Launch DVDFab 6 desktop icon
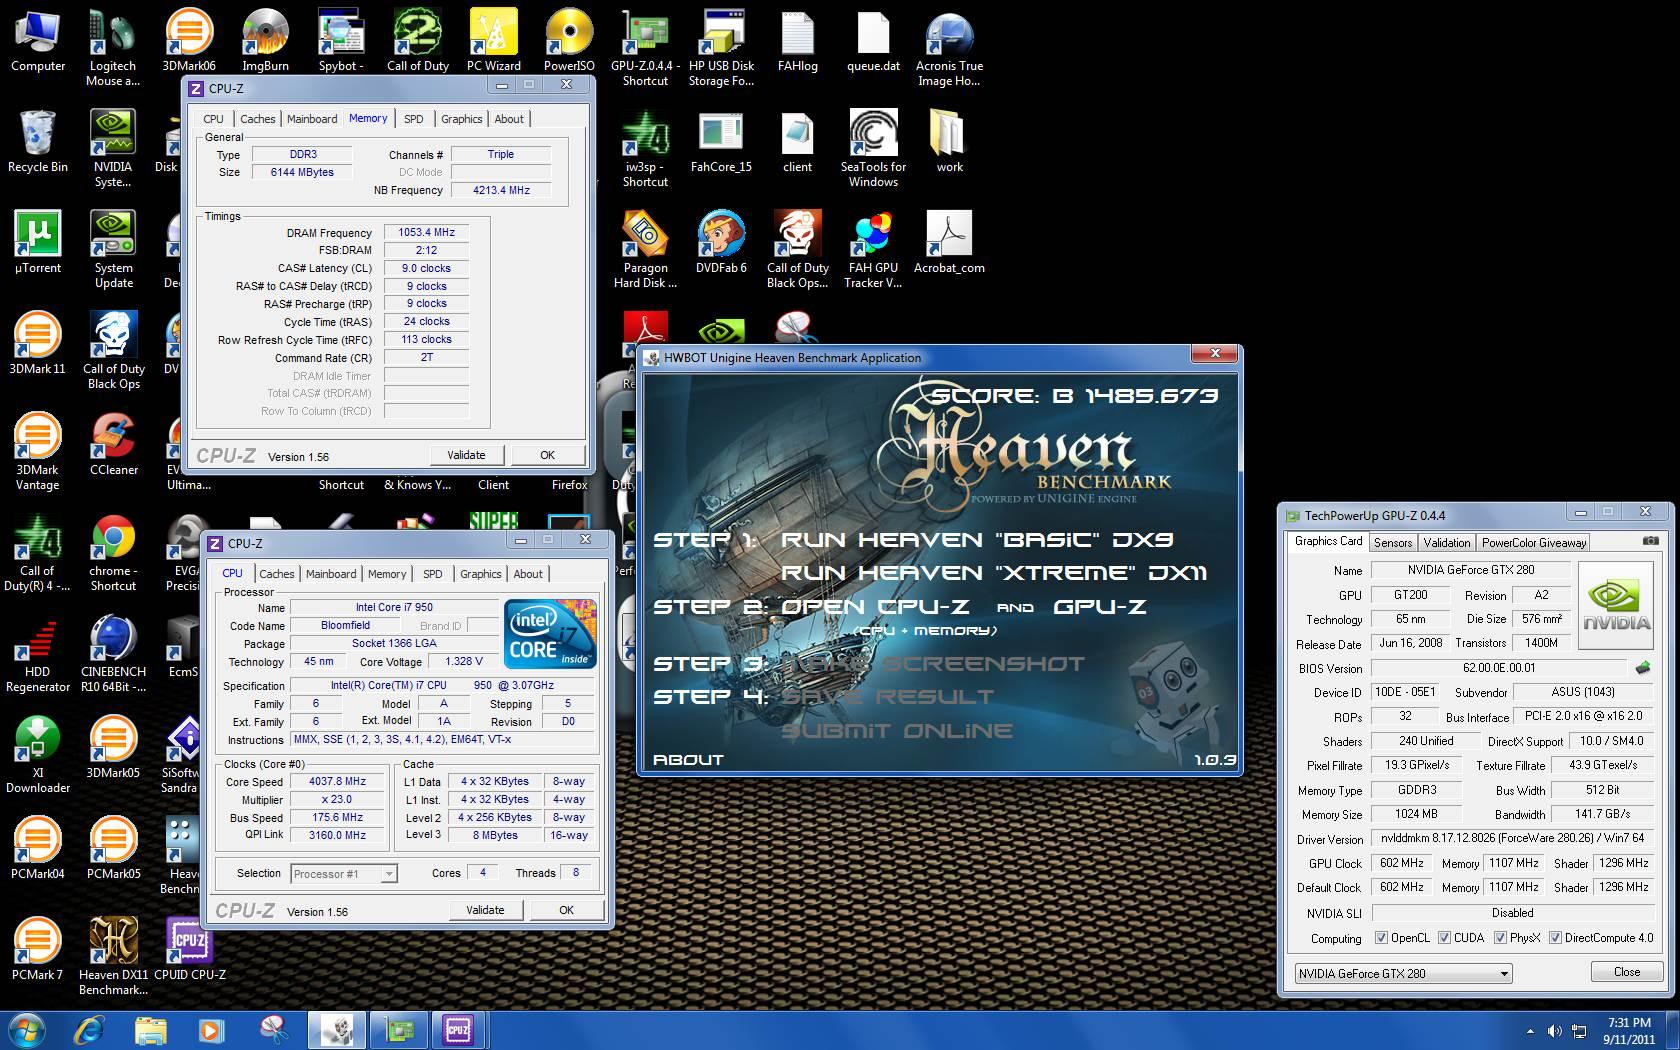This screenshot has width=1680, height=1050. click(x=721, y=243)
